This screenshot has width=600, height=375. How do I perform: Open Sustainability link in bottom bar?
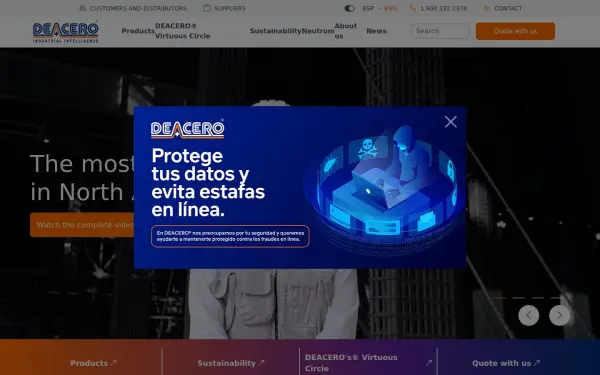click(x=231, y=363)
